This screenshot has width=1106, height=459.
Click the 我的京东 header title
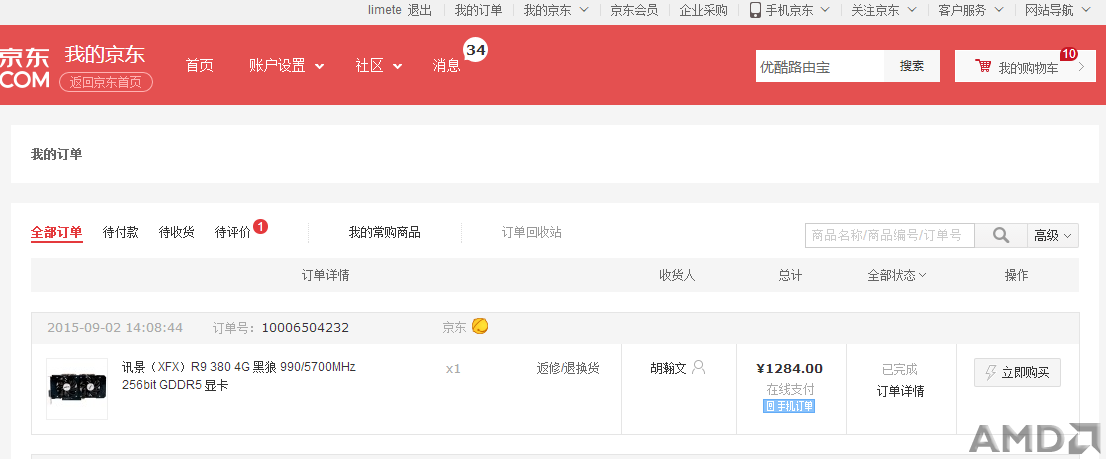104,54
